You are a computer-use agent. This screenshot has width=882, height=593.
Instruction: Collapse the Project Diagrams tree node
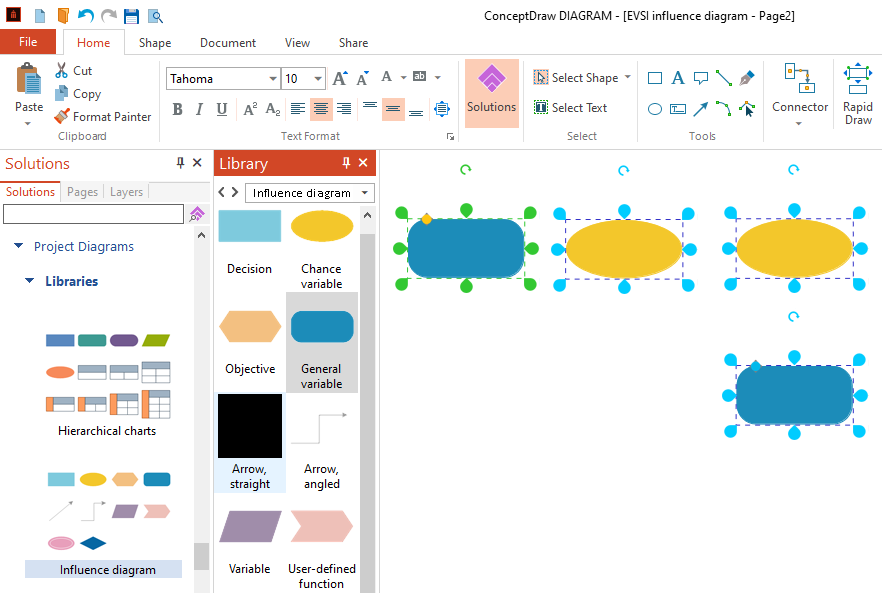[19, 246]
